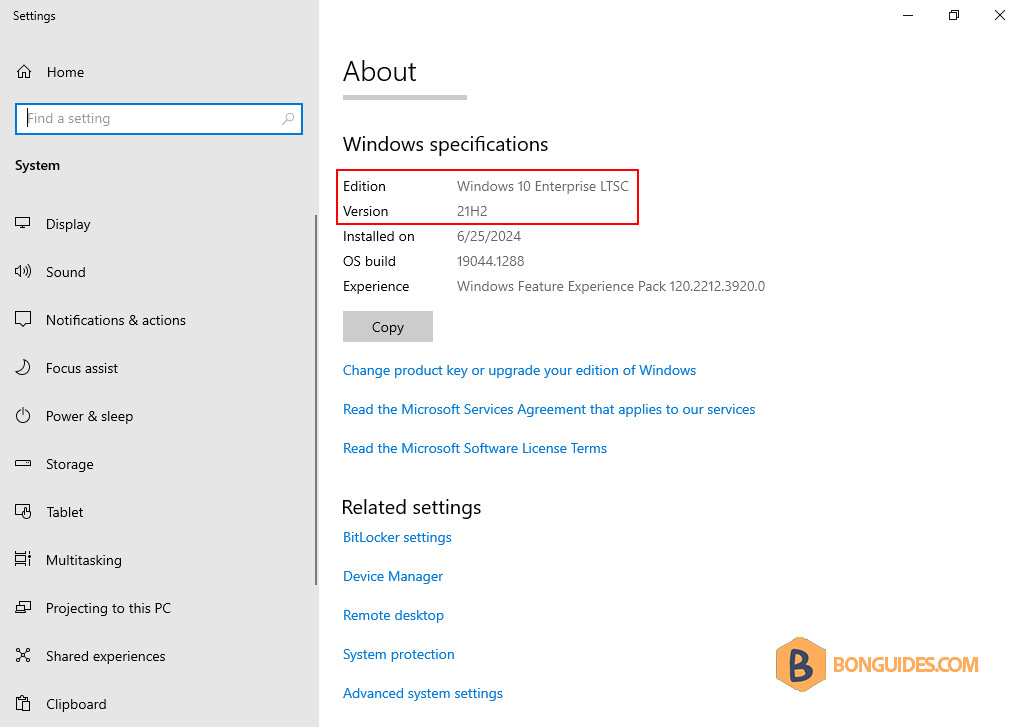Viewport: 1018px width, 727px height.
Task: Click the Related settings heading
Action: click(x=412, y=507)
